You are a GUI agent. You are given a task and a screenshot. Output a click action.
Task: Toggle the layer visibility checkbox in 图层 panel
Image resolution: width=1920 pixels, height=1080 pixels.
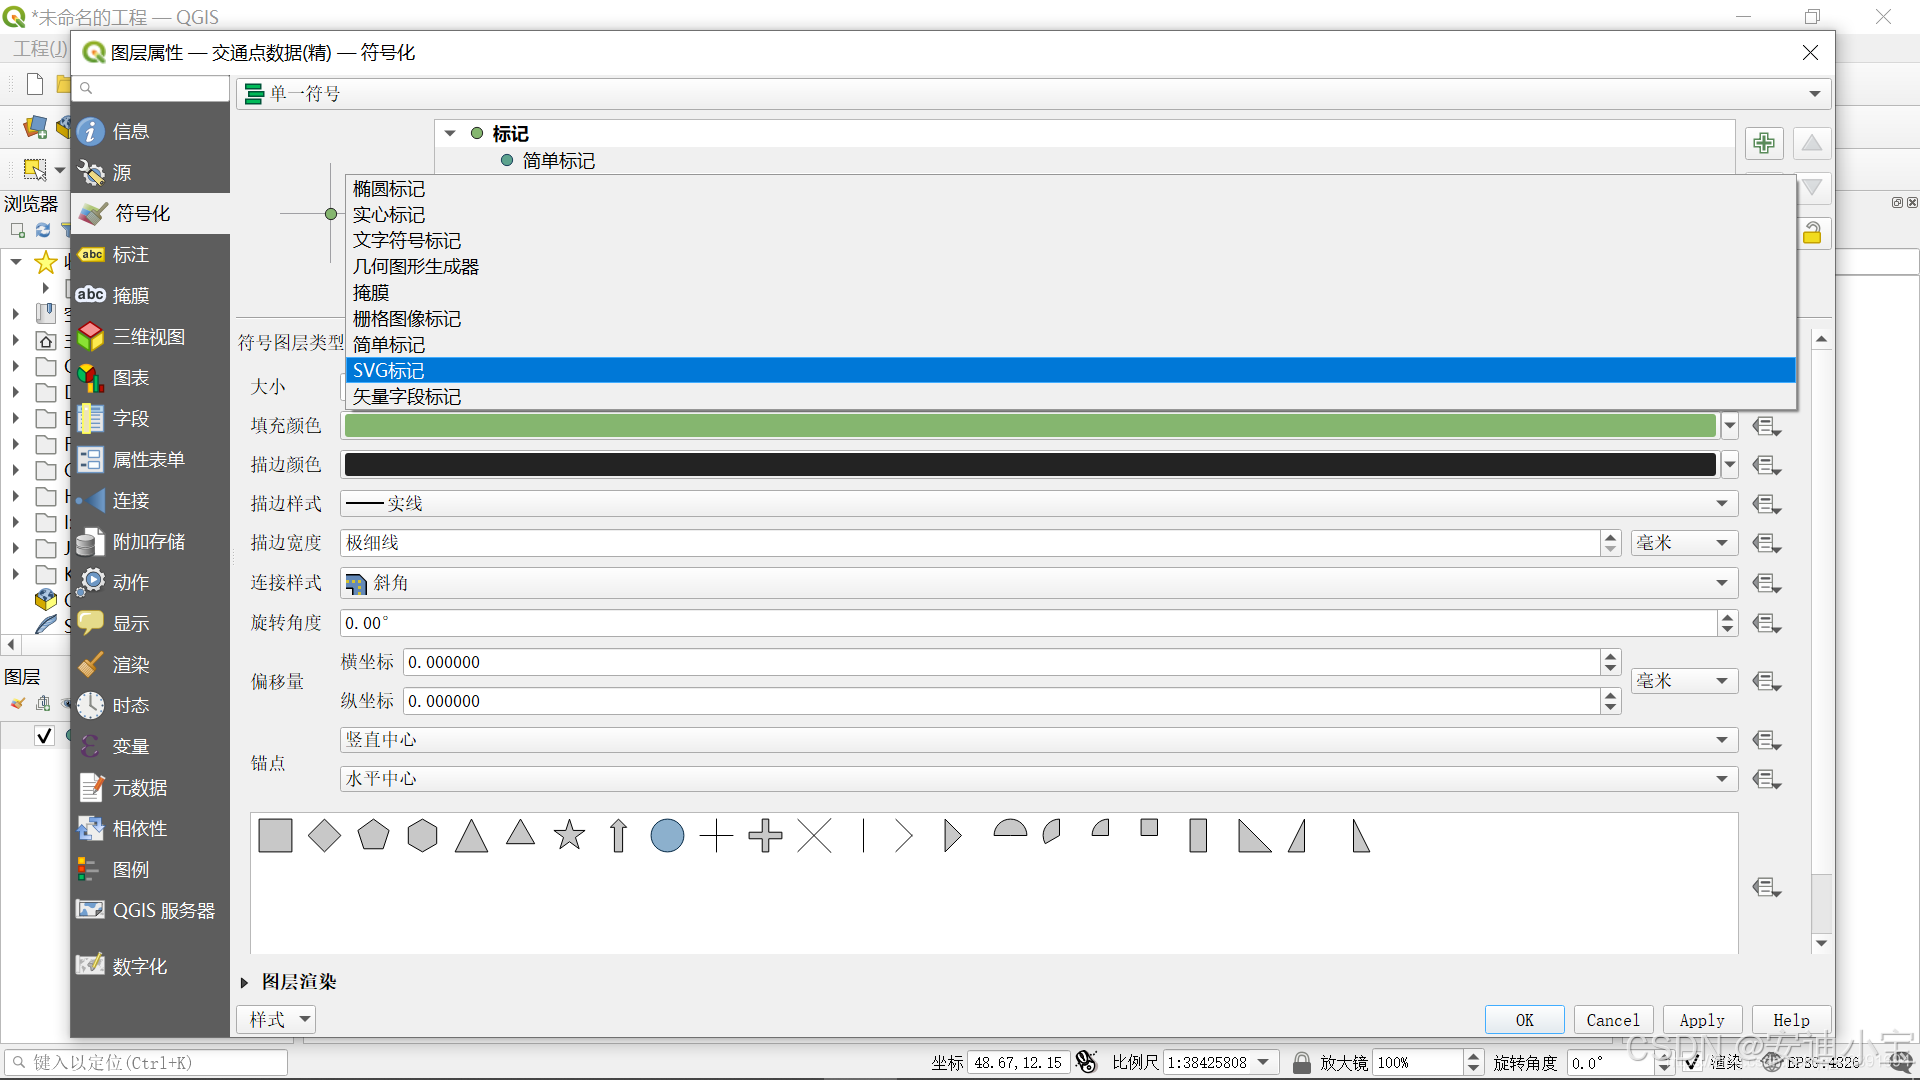click(44, 736)
